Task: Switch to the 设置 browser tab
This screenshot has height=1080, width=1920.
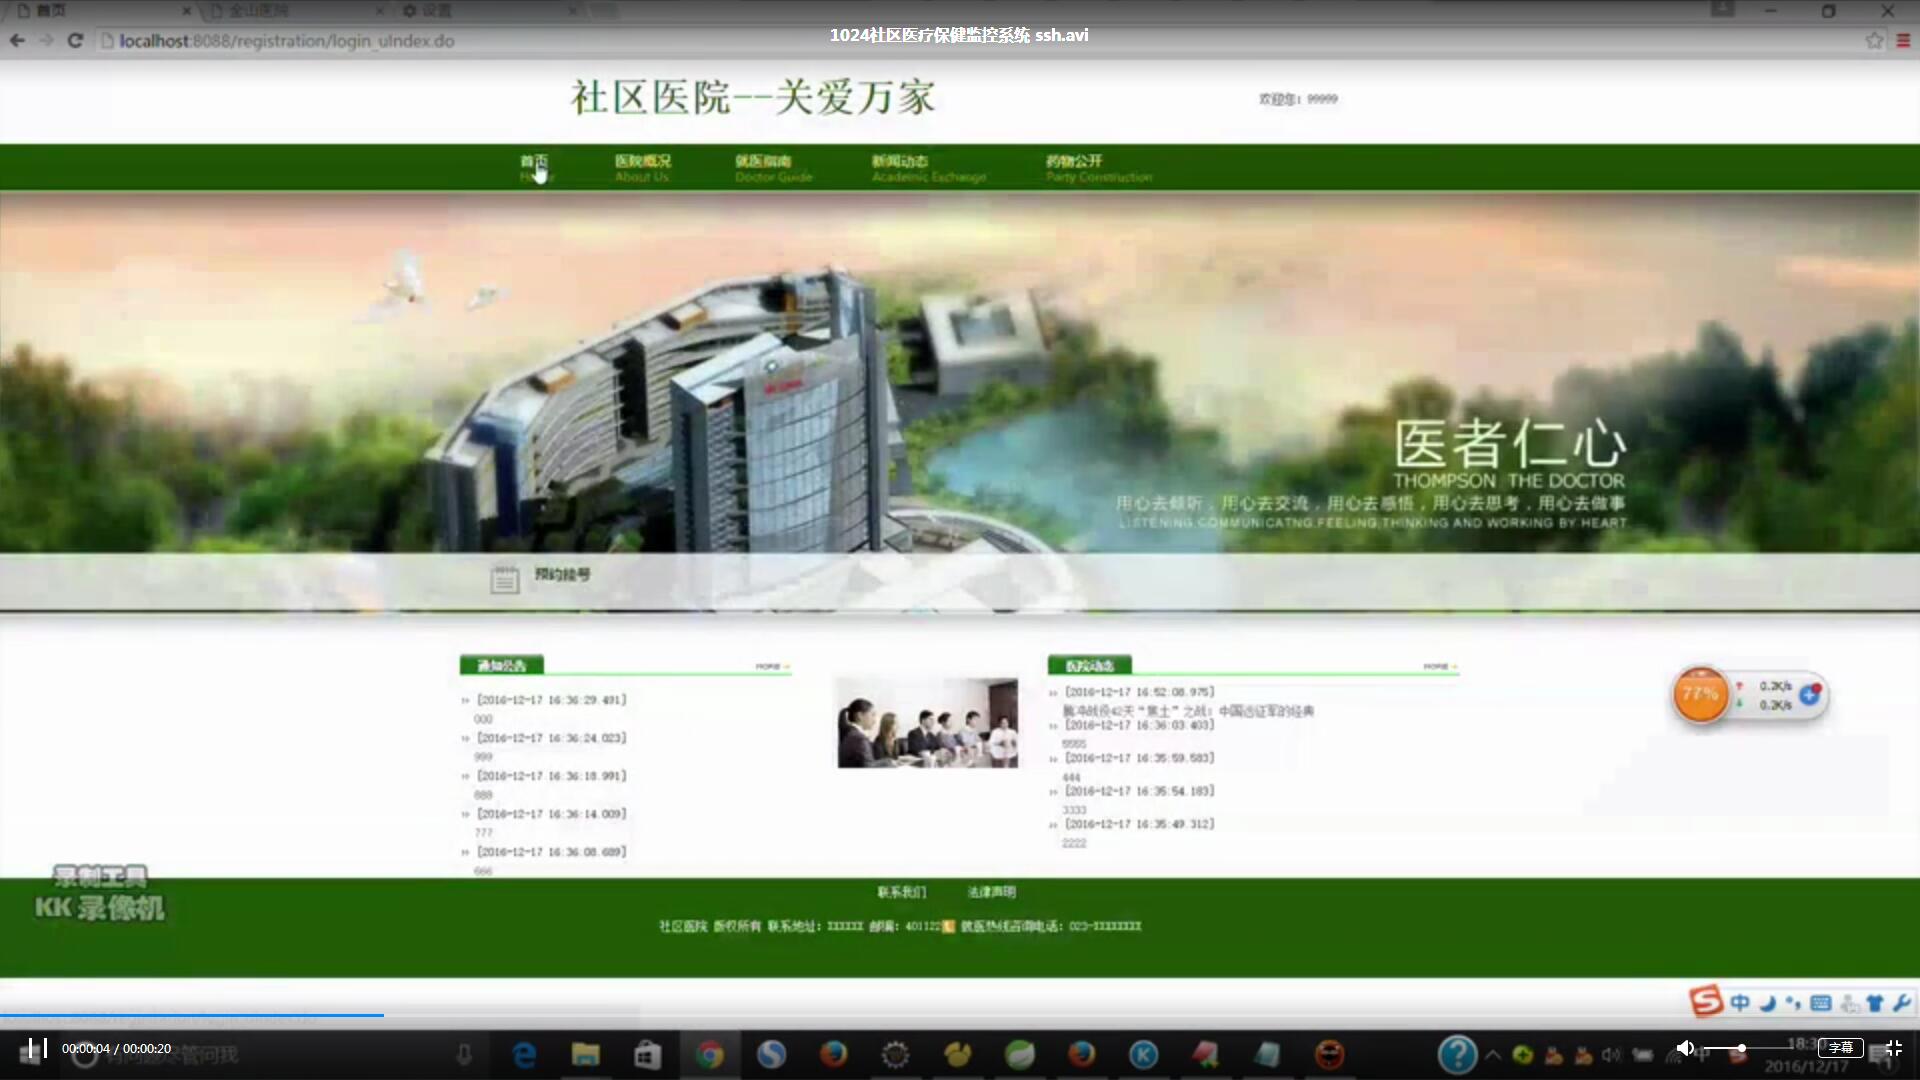Action: (488, 11)
